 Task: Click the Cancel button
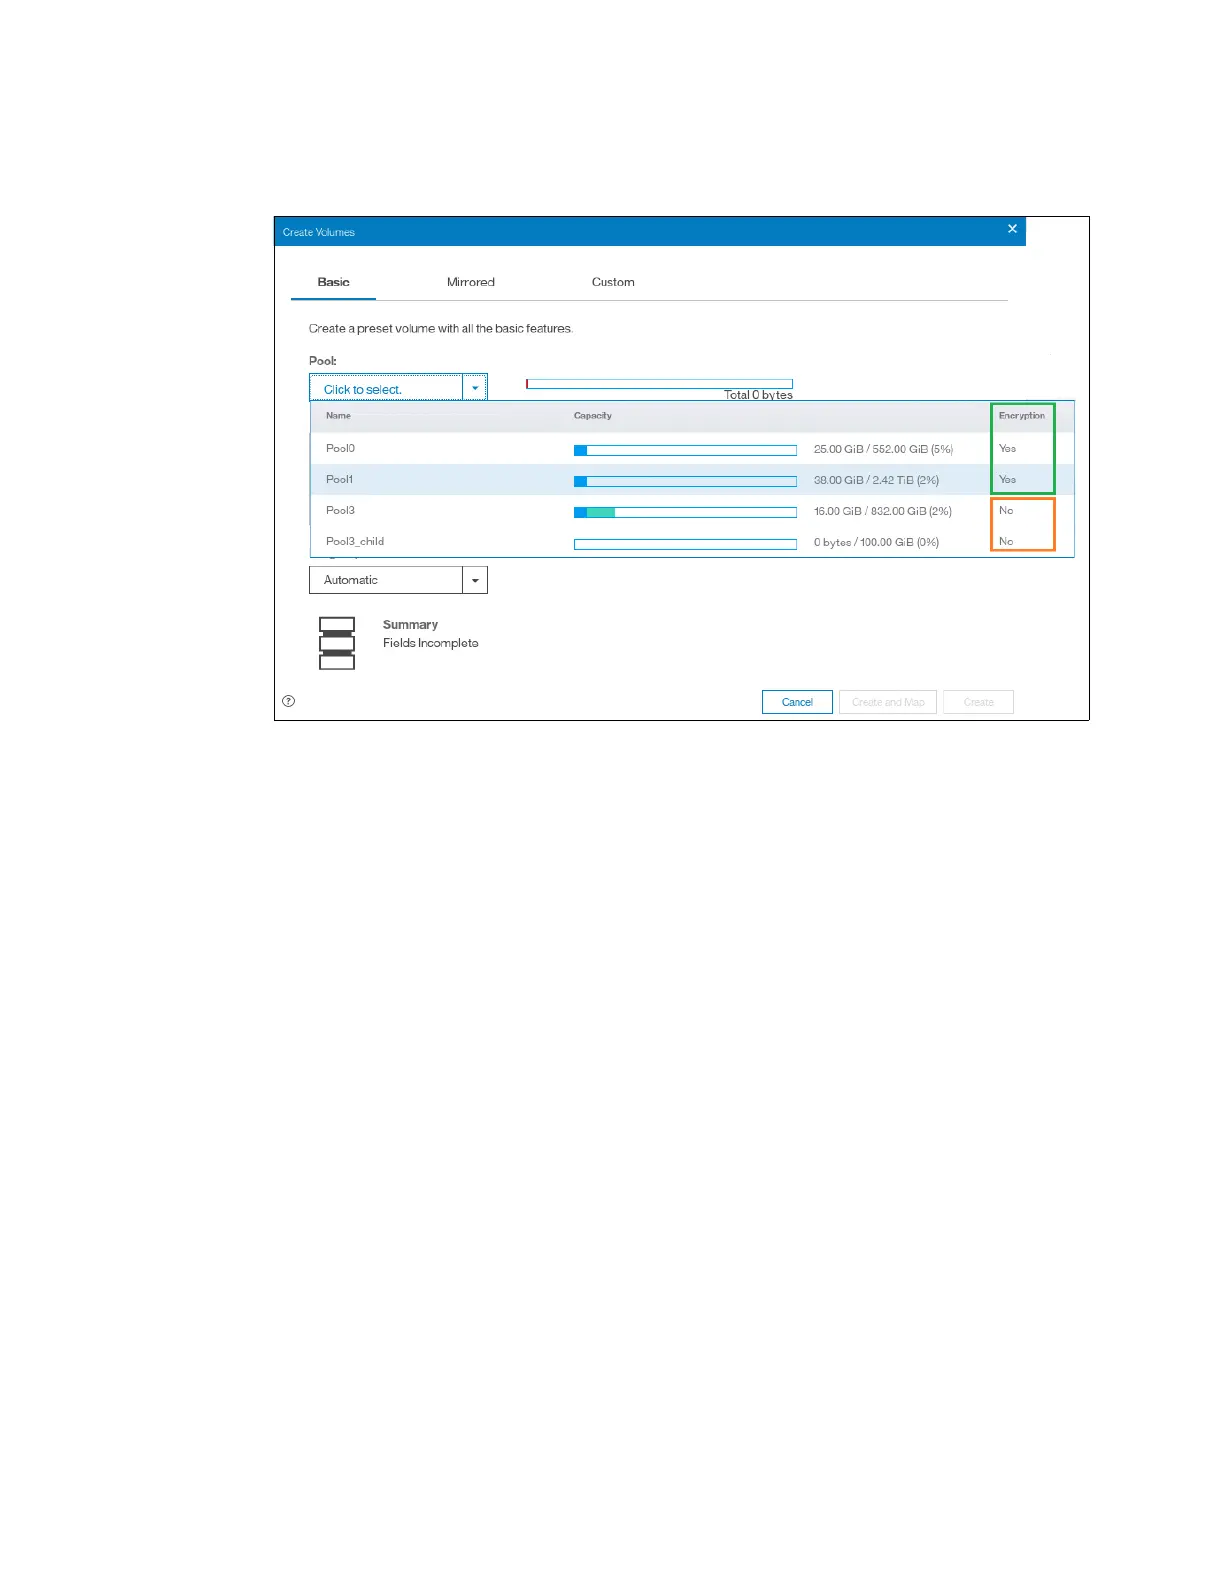point(797,702)
